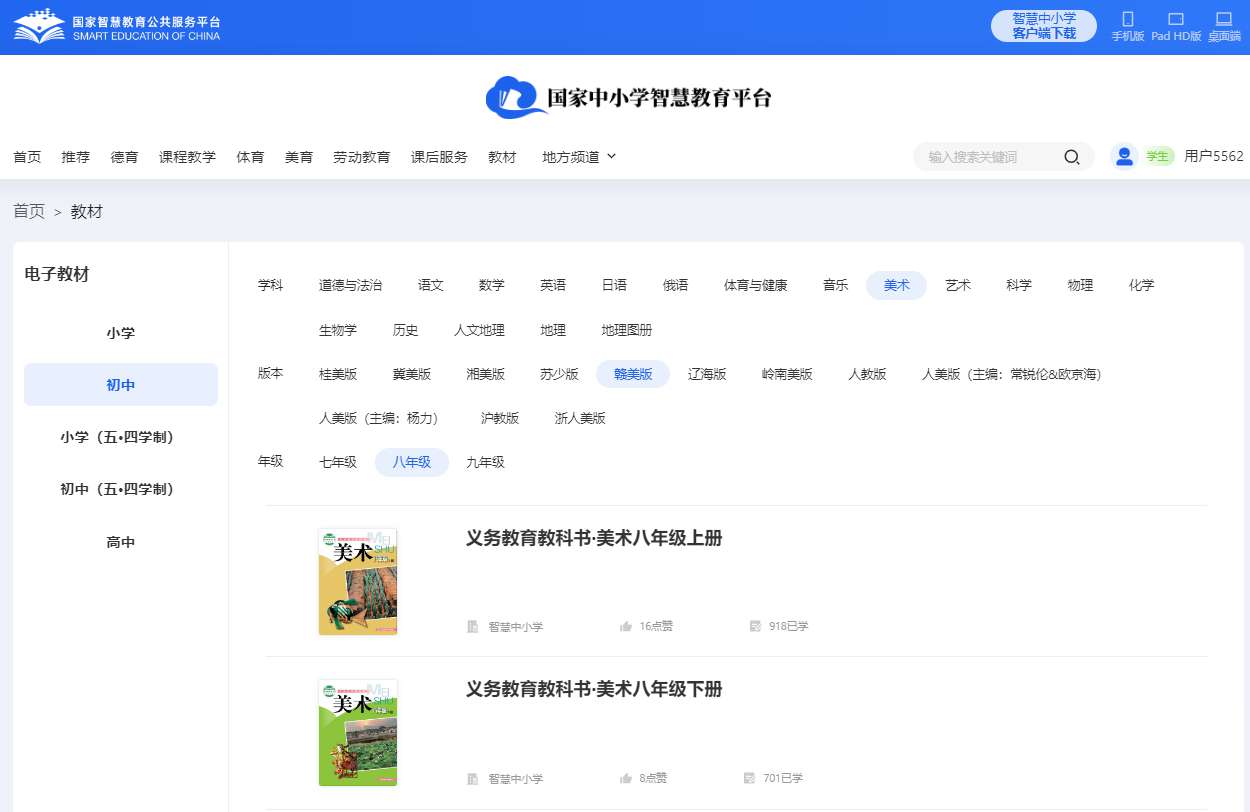Open the 德育 navigation item
Image resolution: width=1250 pixels, height=812 pixels.
pyautogui.click(x=125, y=157)
